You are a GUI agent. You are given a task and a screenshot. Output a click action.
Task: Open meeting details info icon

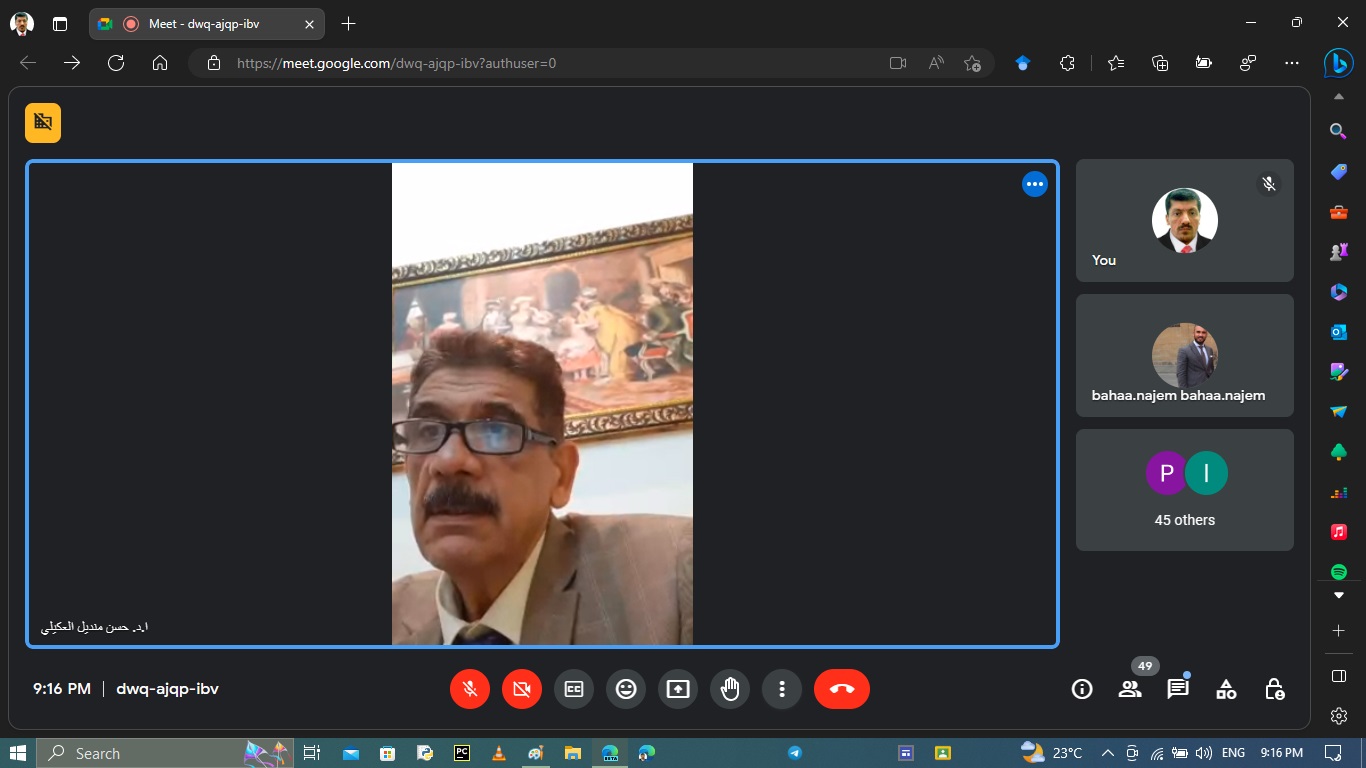[1082, 689]
